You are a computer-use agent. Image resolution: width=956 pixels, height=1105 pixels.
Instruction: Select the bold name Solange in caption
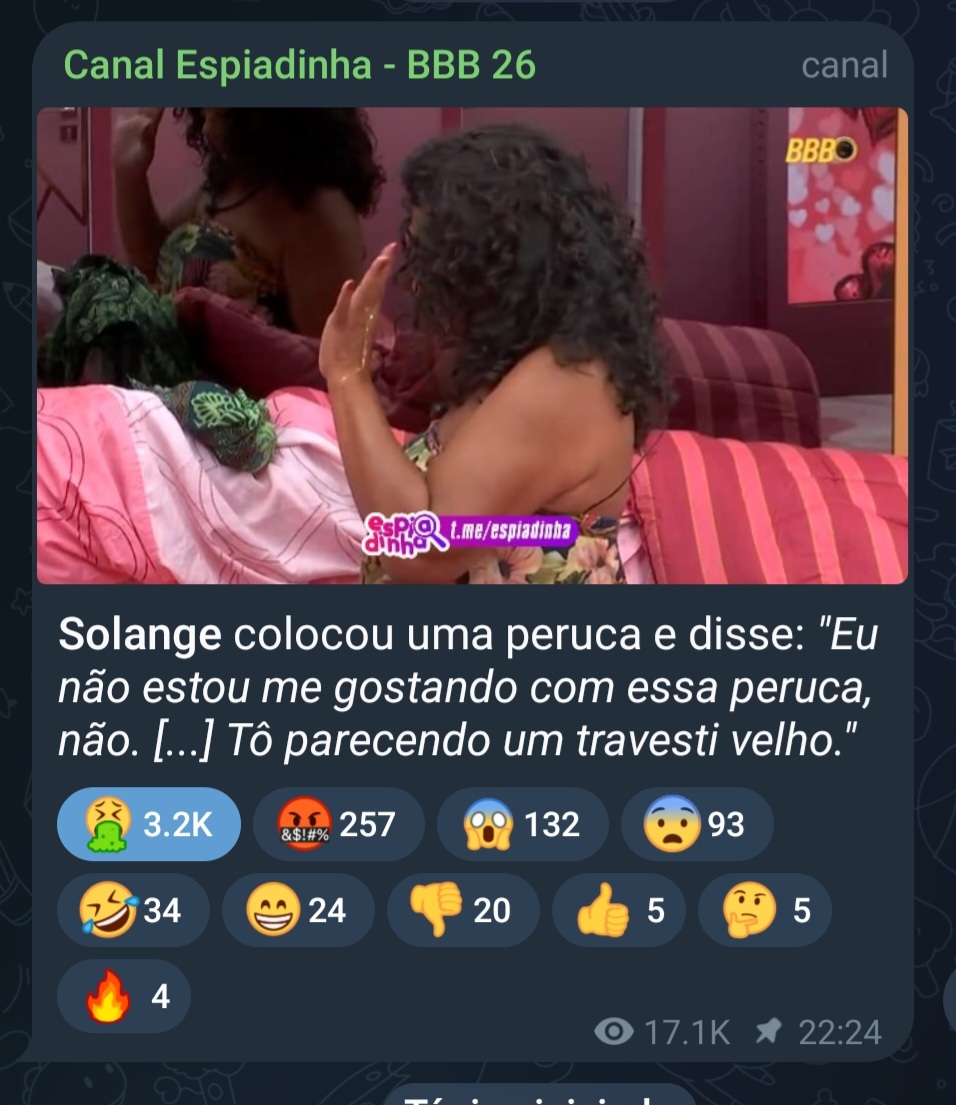click(139, 634)
